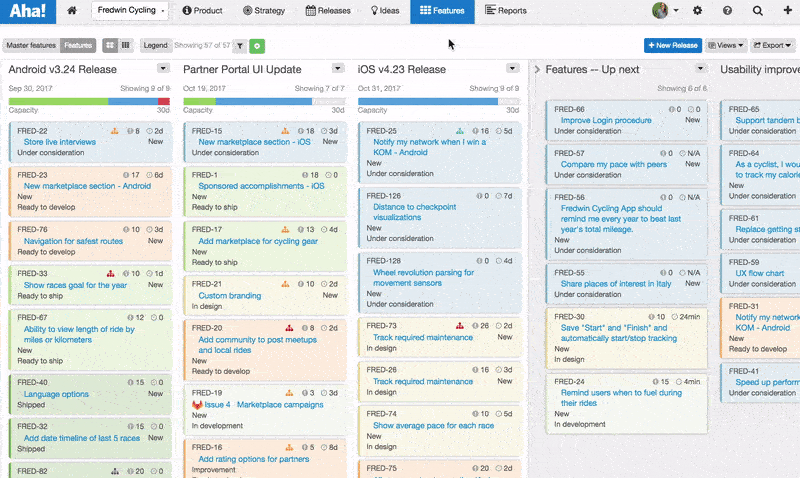
Task: Go to the home page icon
Action: 72,10
